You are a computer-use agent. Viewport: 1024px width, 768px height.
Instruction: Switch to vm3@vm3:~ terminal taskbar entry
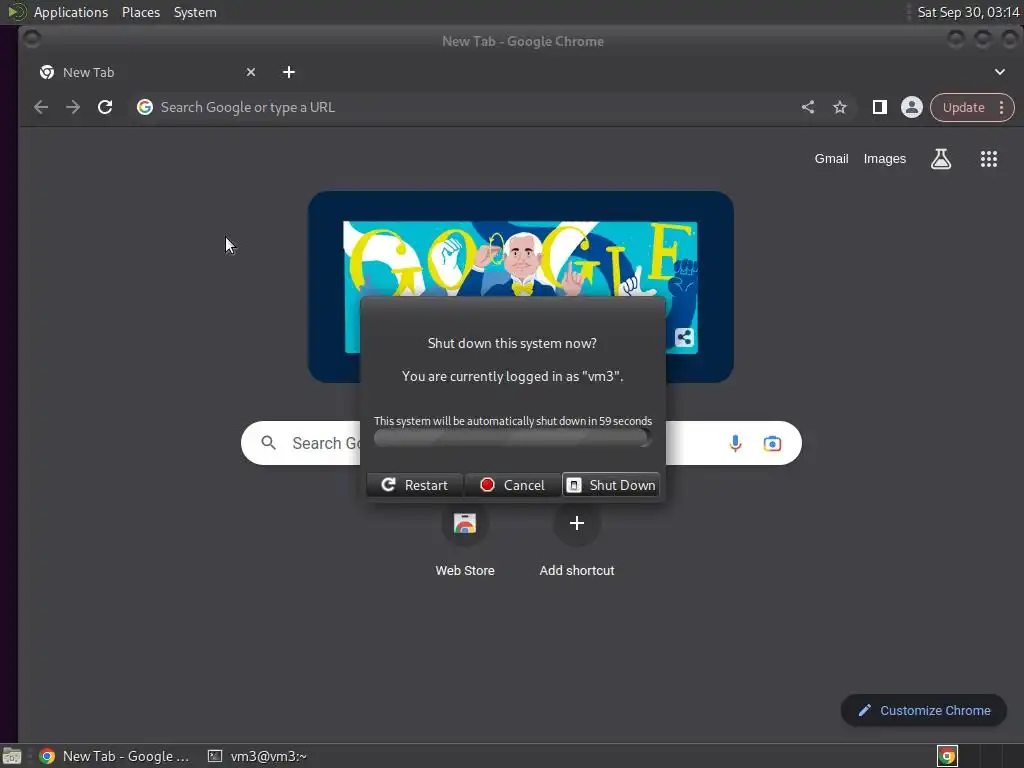point(257,756)
